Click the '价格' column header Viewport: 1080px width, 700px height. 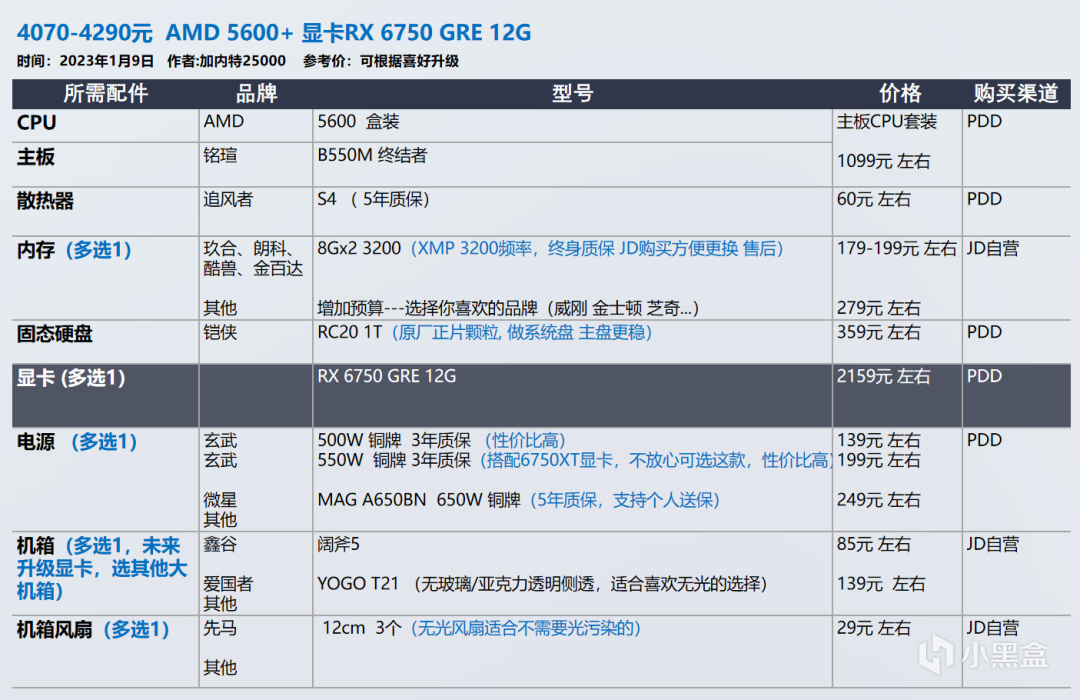[900, 93]
